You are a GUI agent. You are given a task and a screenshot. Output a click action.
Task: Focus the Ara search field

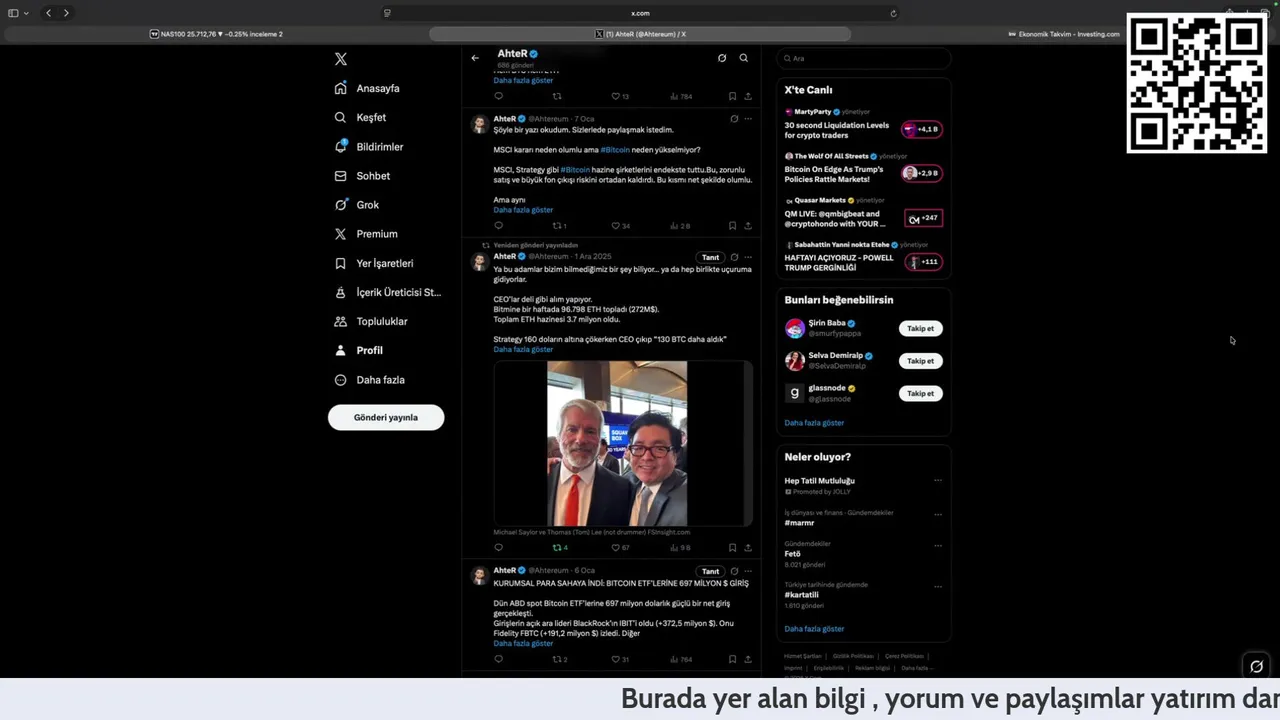point(863,58)
